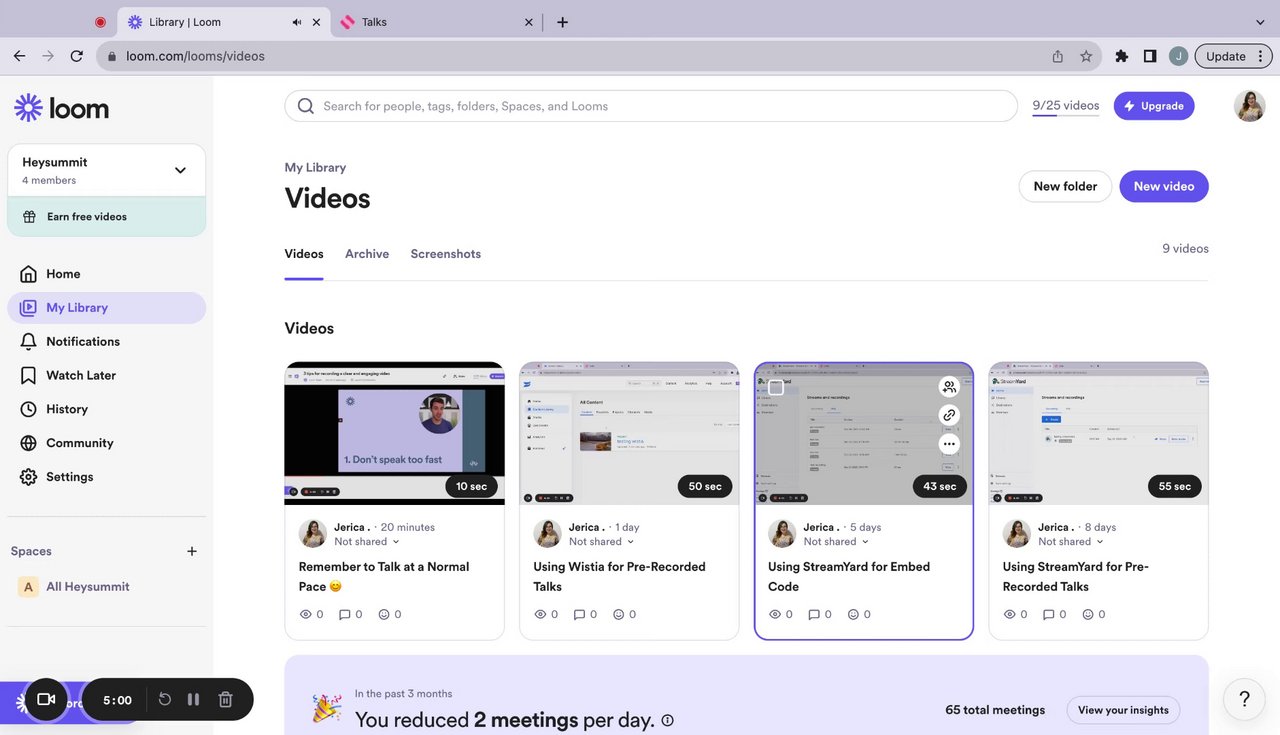
Task: Click View your insights button
Action: pos(1123,710)
